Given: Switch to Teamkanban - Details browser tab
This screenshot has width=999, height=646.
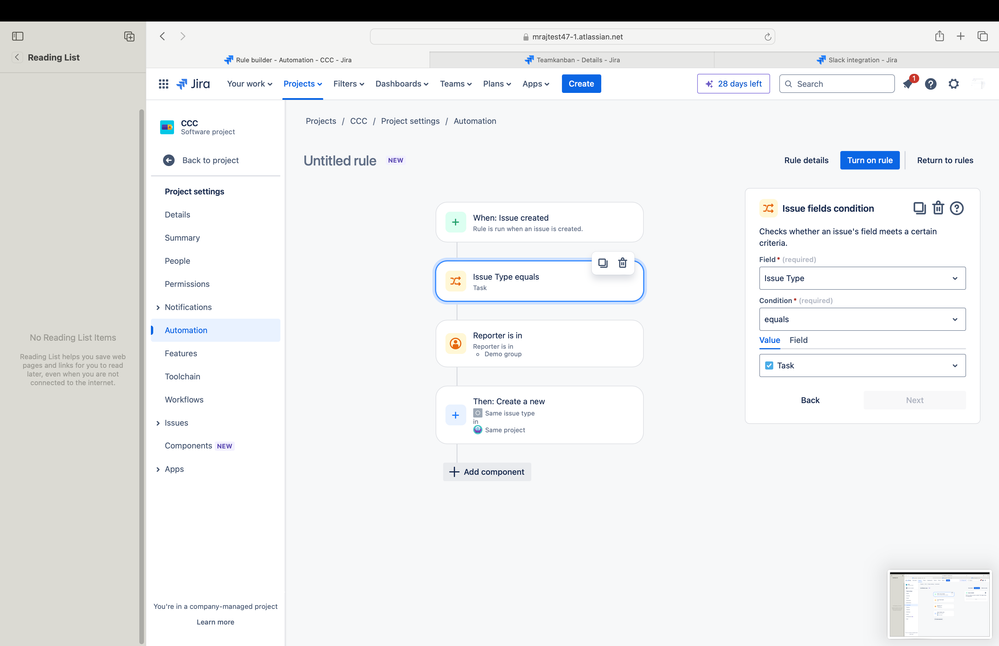Looking at the screenshot, I should point(572,60).
